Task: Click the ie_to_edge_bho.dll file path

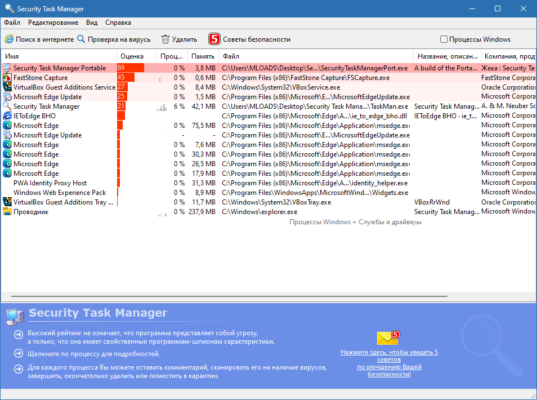Action: tap(314, 116)
